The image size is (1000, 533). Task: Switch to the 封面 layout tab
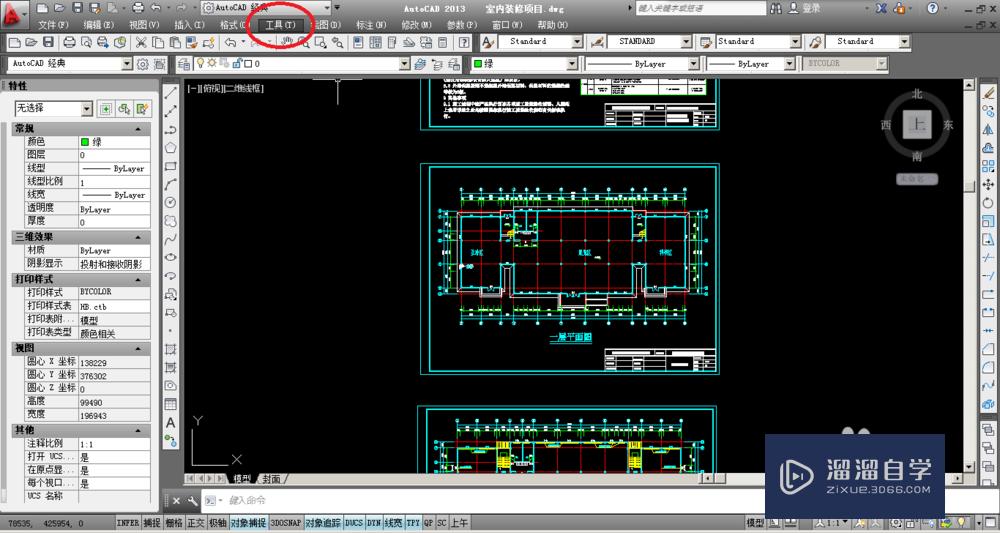click(x=272, y=478)
